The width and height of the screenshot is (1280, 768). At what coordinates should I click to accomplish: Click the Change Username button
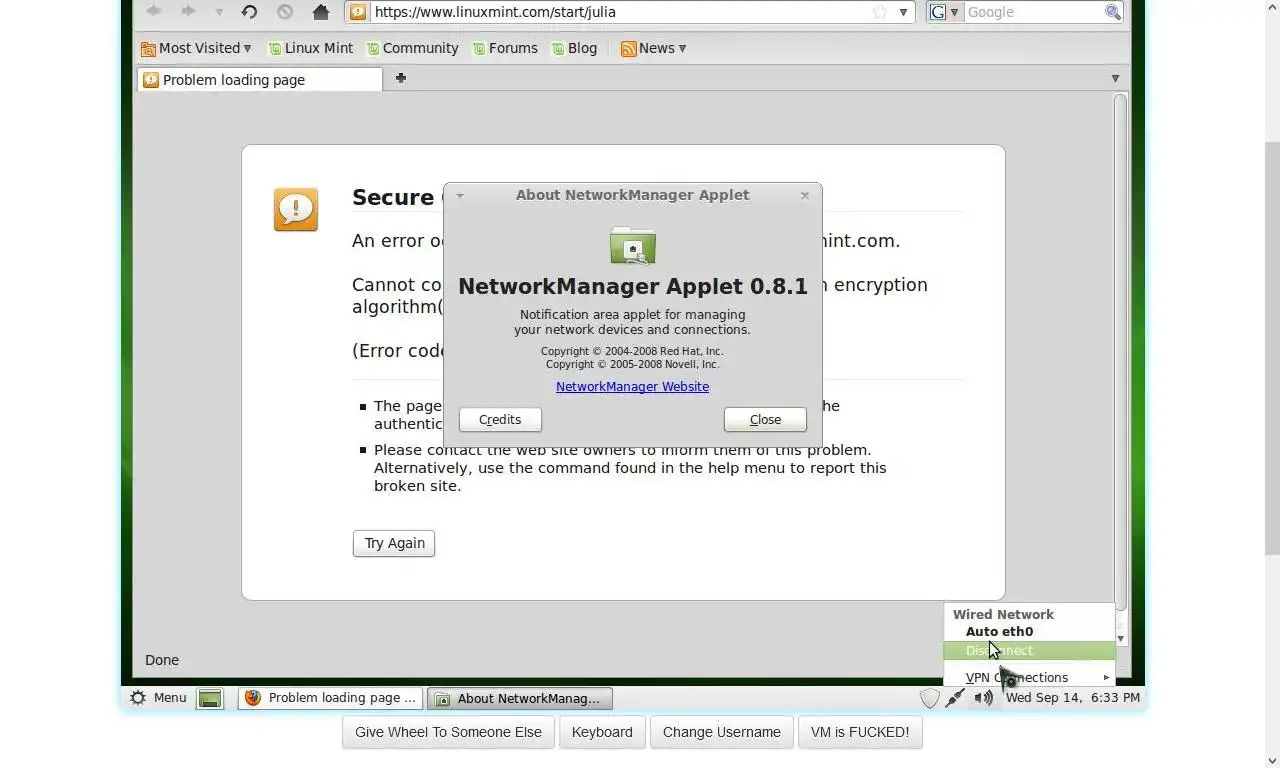tap(722, 732)
